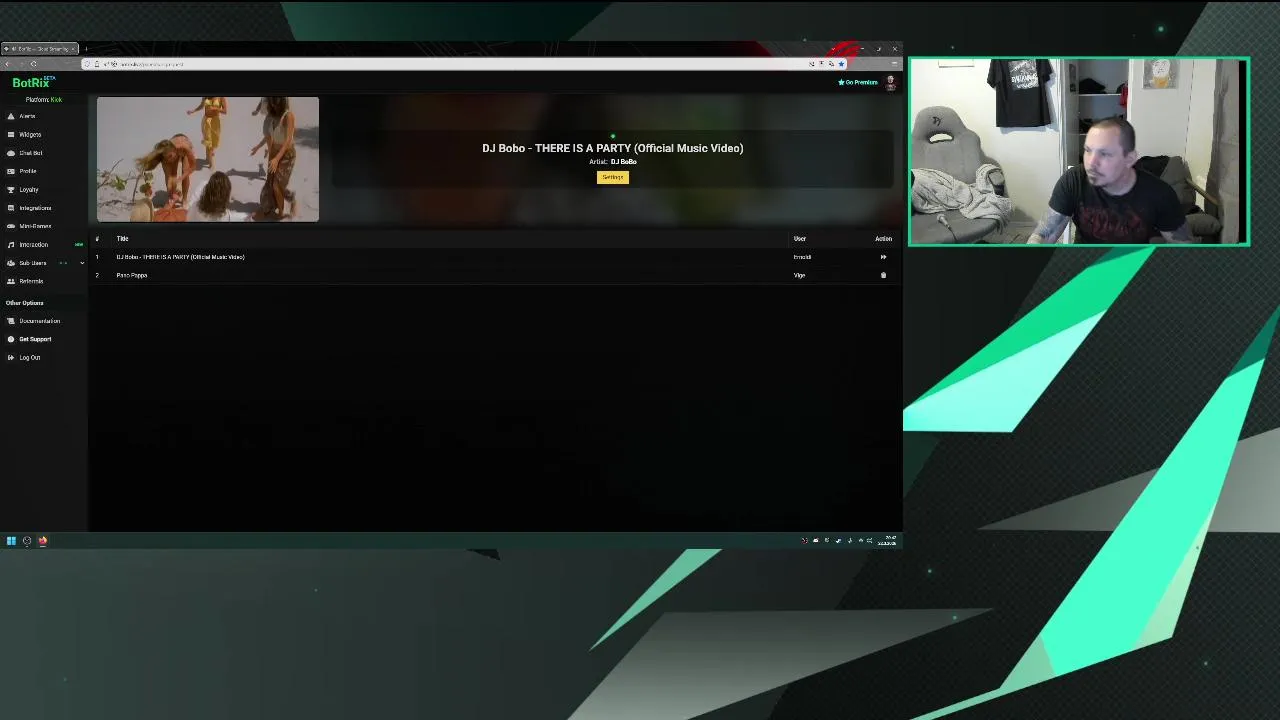Click the User column header
This screenshot has width=1280, height=720.
pyautogui.click(x=800, y=239)
